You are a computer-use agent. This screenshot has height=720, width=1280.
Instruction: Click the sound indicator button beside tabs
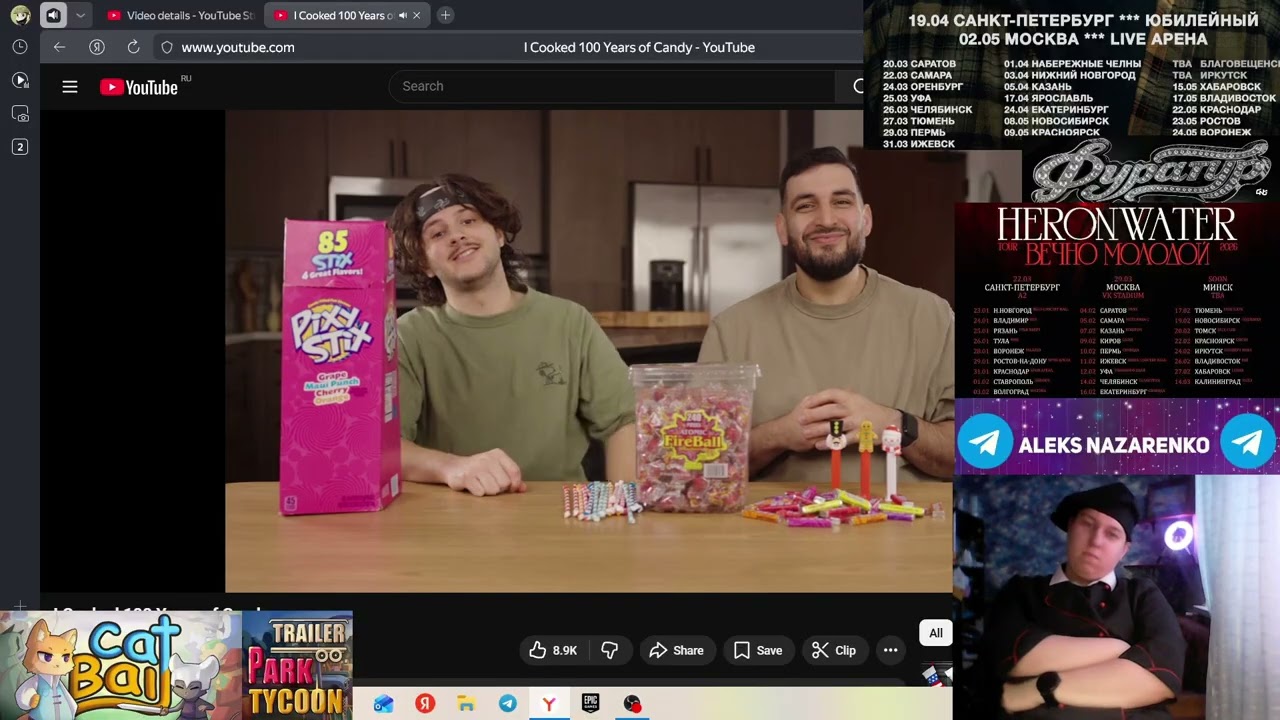tap(54, 15)
